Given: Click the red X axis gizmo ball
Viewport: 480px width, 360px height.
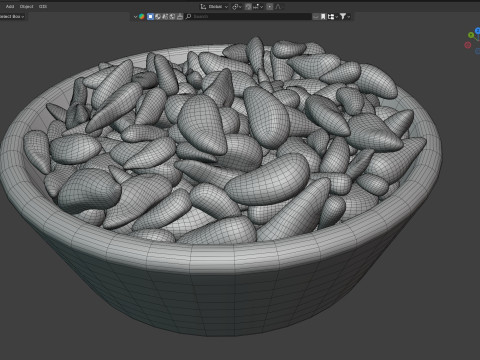Looking at the screenshot, I should click(468, 45).
